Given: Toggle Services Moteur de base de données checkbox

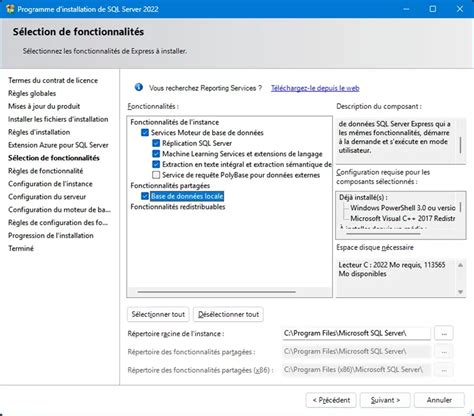Looking at the screenshot, I should pyautogui.click(x=145, y=133).
